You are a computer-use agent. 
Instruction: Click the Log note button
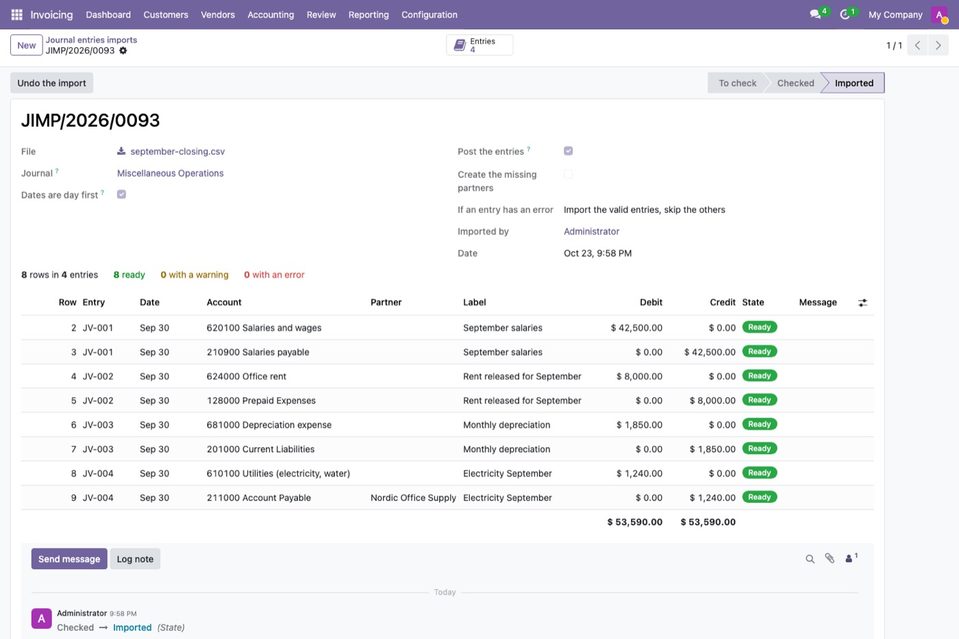click(135, 559)
